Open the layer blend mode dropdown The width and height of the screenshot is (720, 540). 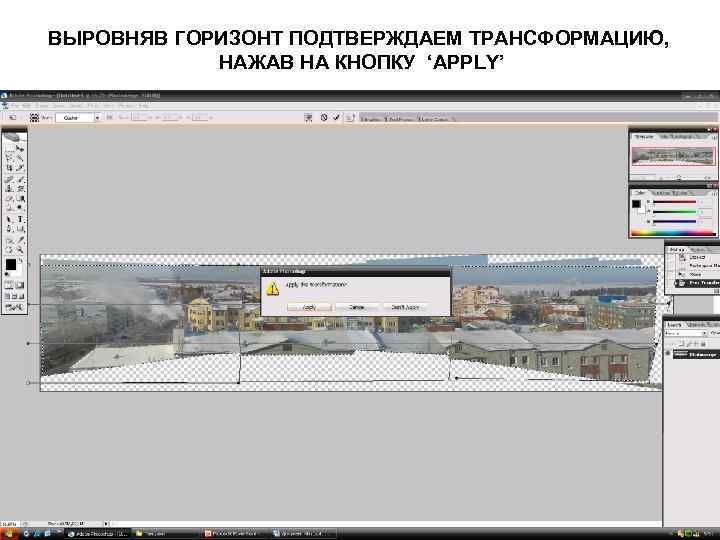coord(685,333)
